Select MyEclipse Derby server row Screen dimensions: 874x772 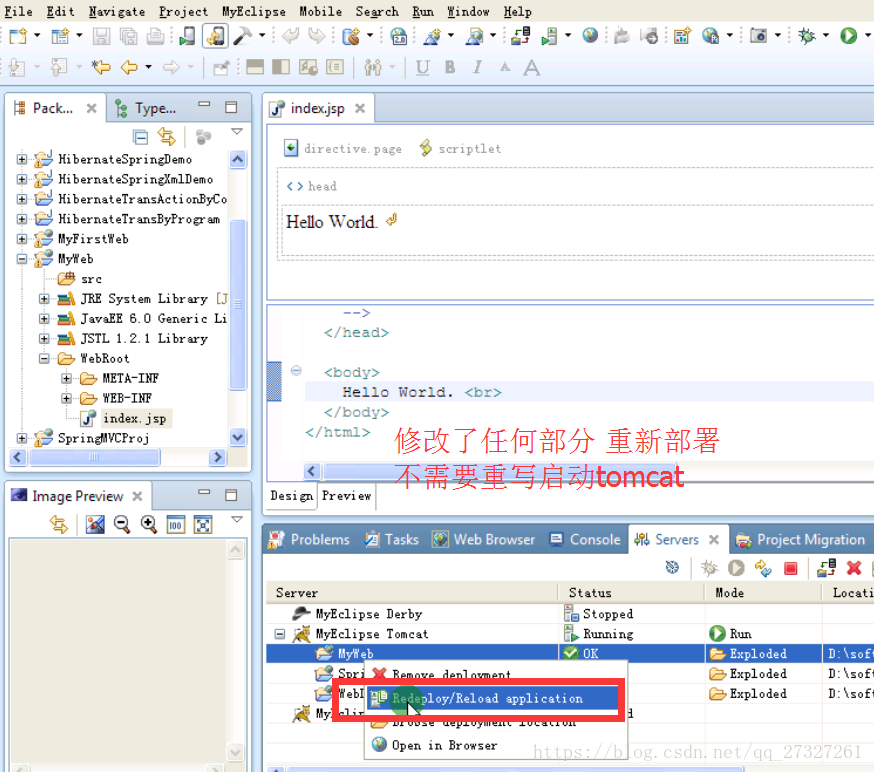click(x=368, y=614)
